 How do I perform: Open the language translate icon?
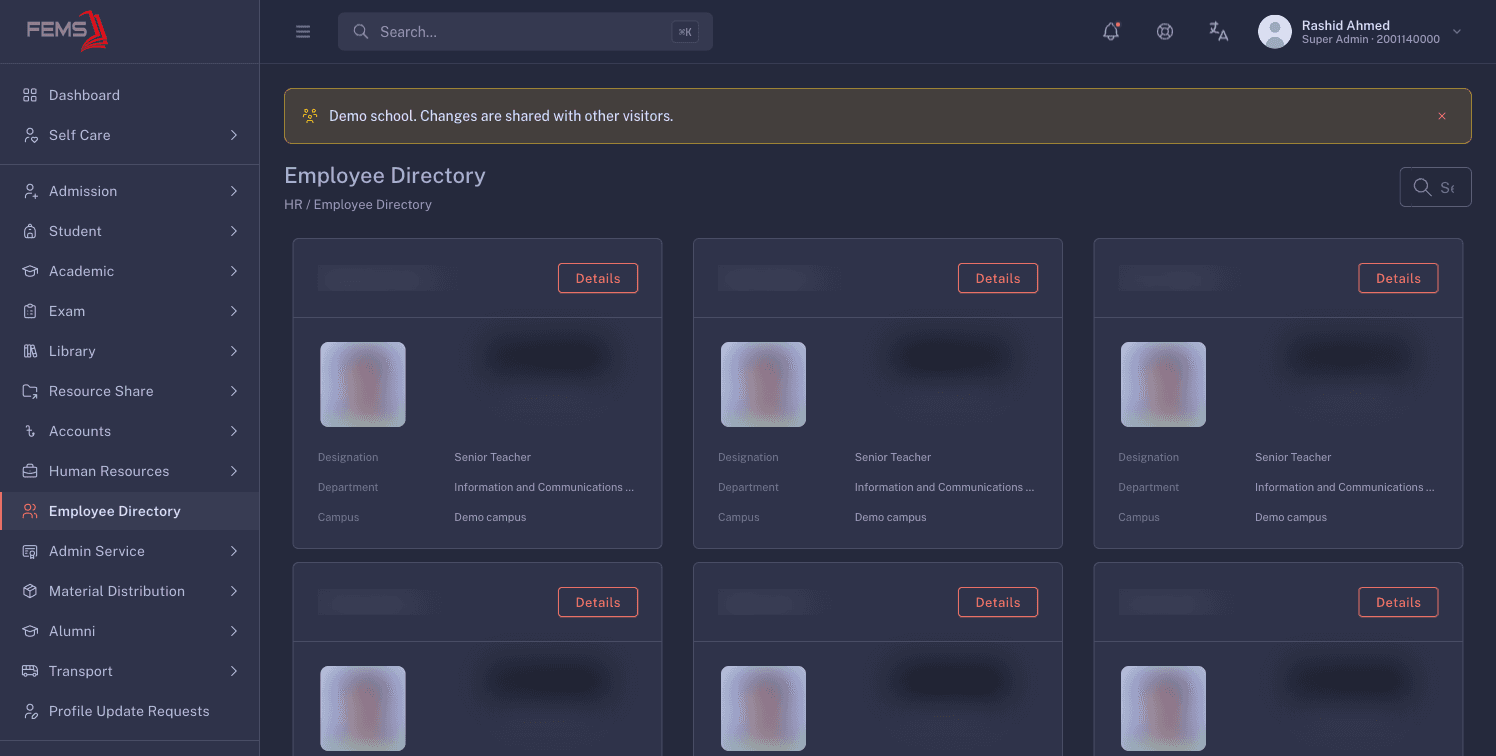[x=1218, y=31]
